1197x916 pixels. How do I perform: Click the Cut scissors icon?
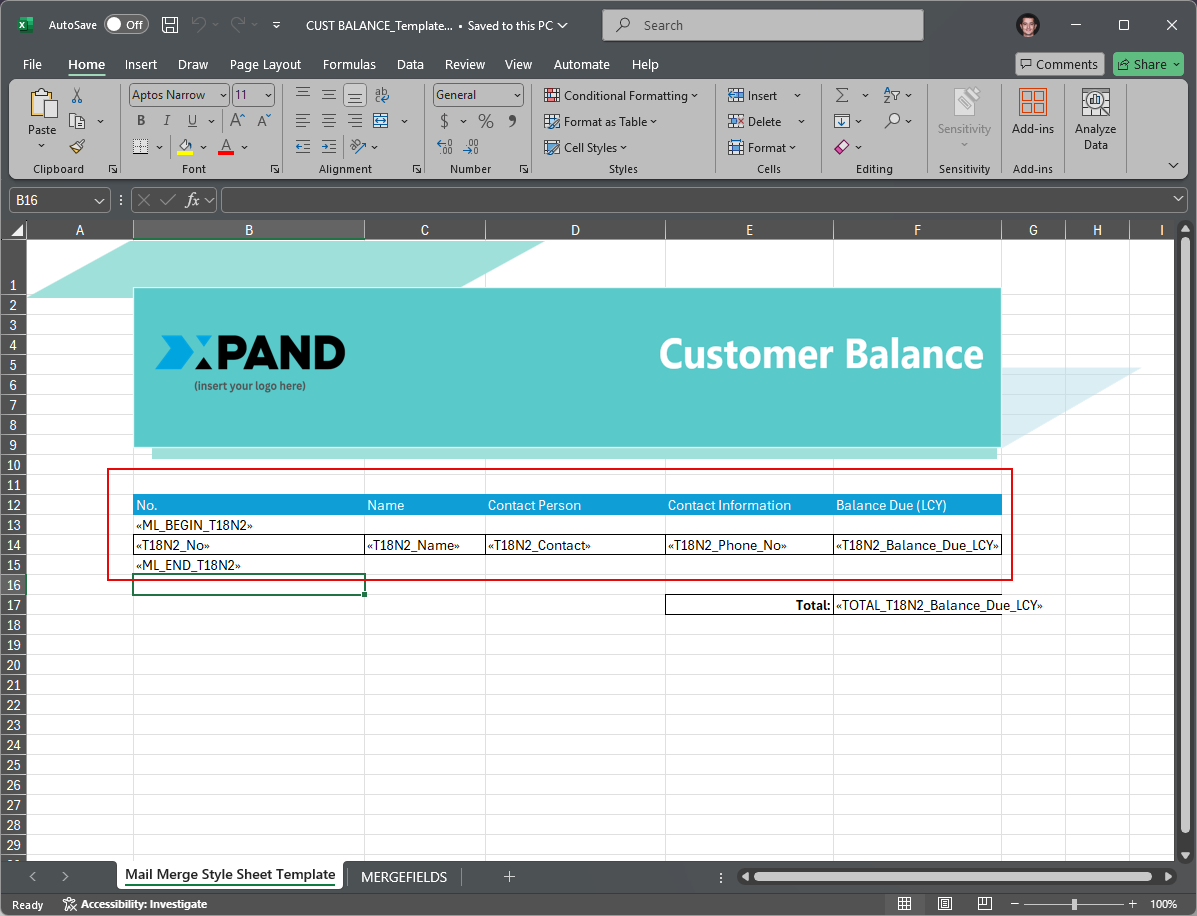77,96
